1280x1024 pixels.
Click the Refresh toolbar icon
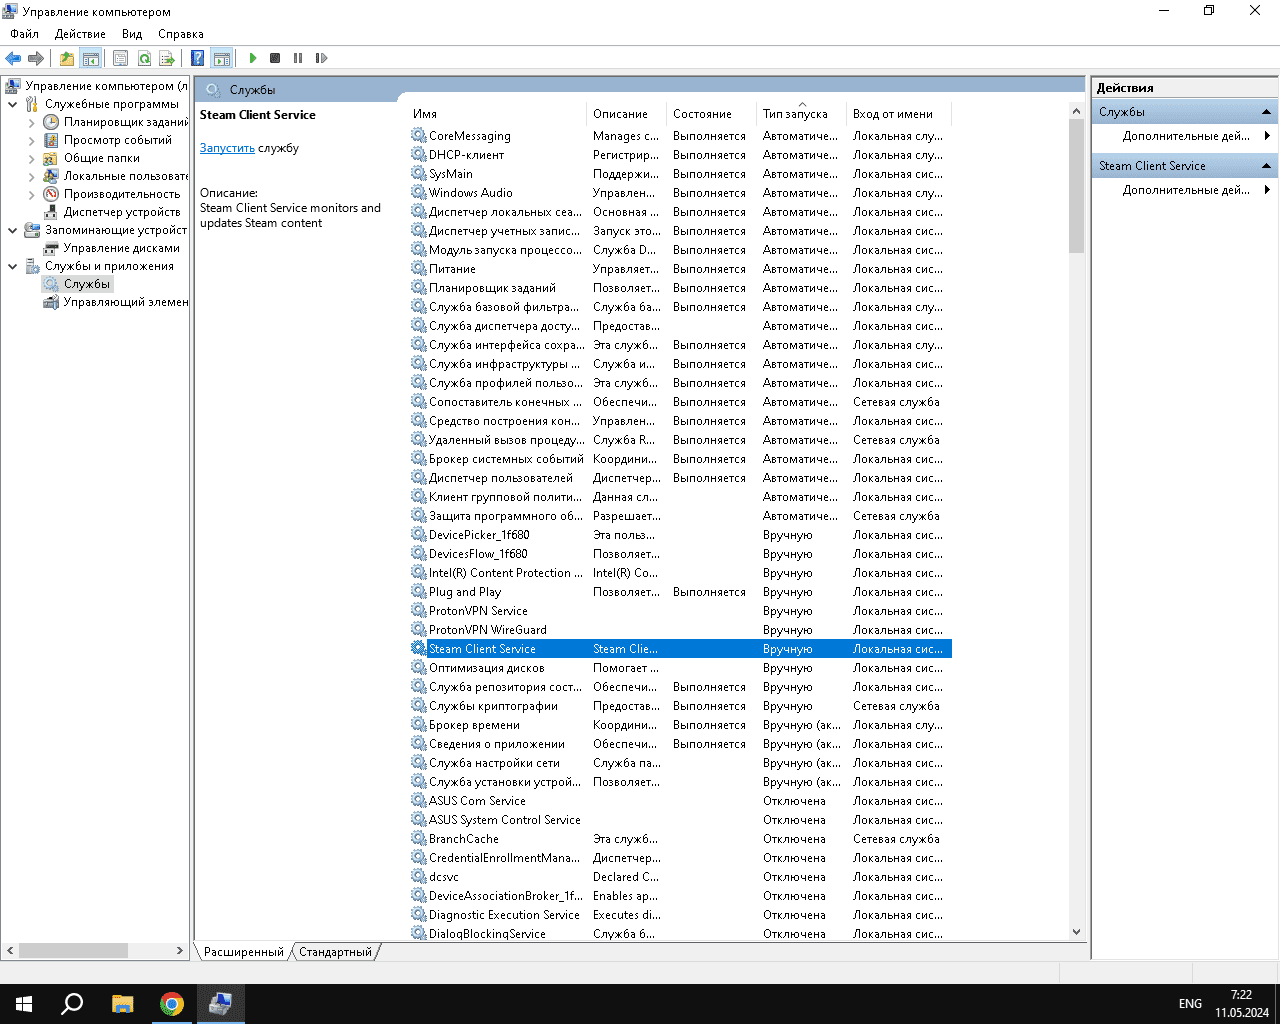point(144,58)
